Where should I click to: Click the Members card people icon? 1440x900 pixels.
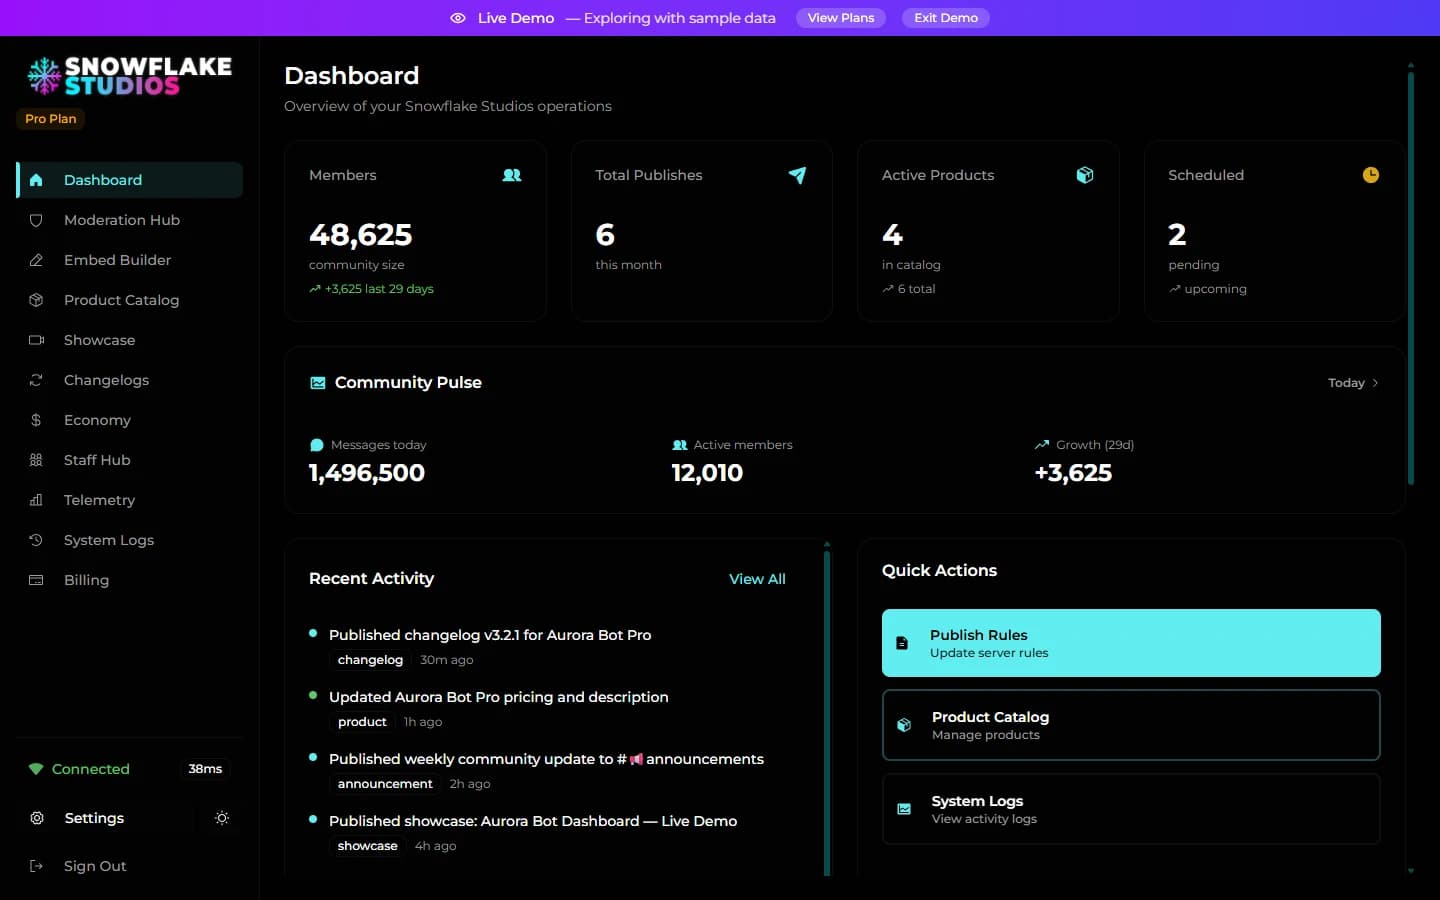(512, 175)
